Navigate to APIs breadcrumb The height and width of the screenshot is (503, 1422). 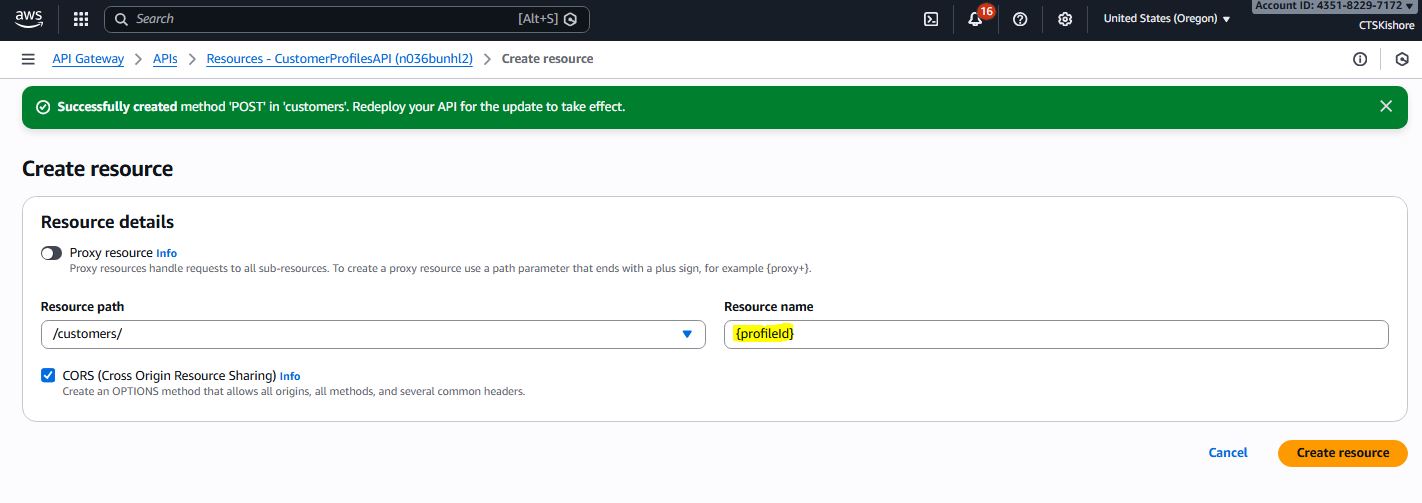pos(165,59)
